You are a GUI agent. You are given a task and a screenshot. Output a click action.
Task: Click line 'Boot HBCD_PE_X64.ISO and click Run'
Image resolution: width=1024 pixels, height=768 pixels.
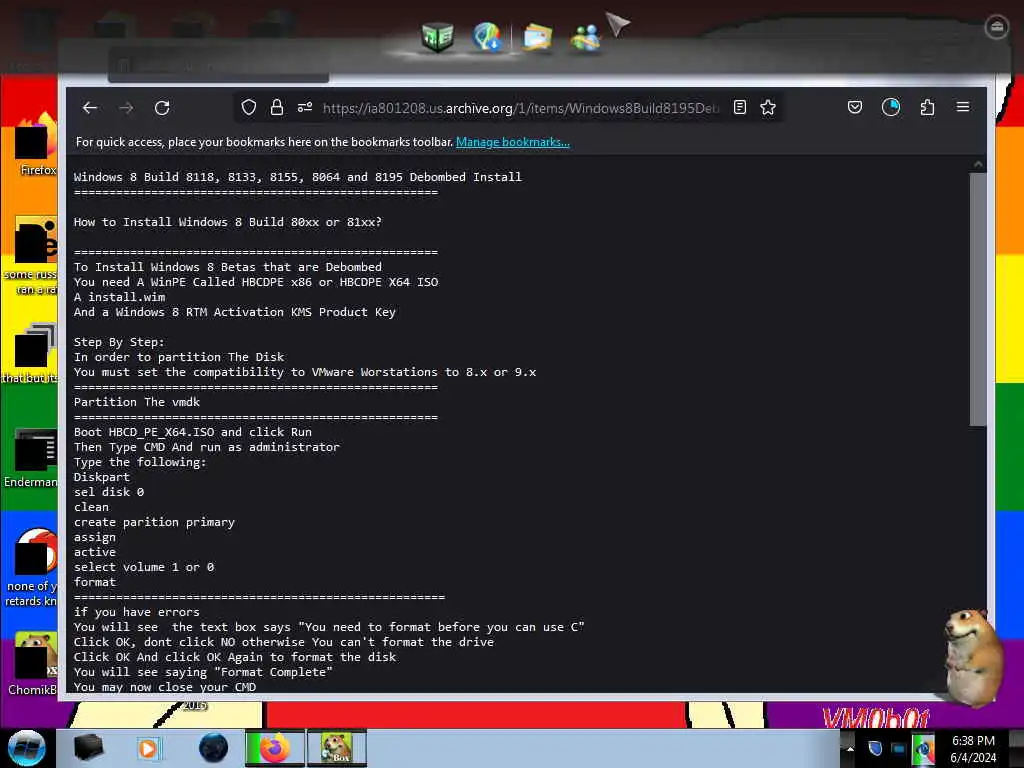click(x=193, y=432)
